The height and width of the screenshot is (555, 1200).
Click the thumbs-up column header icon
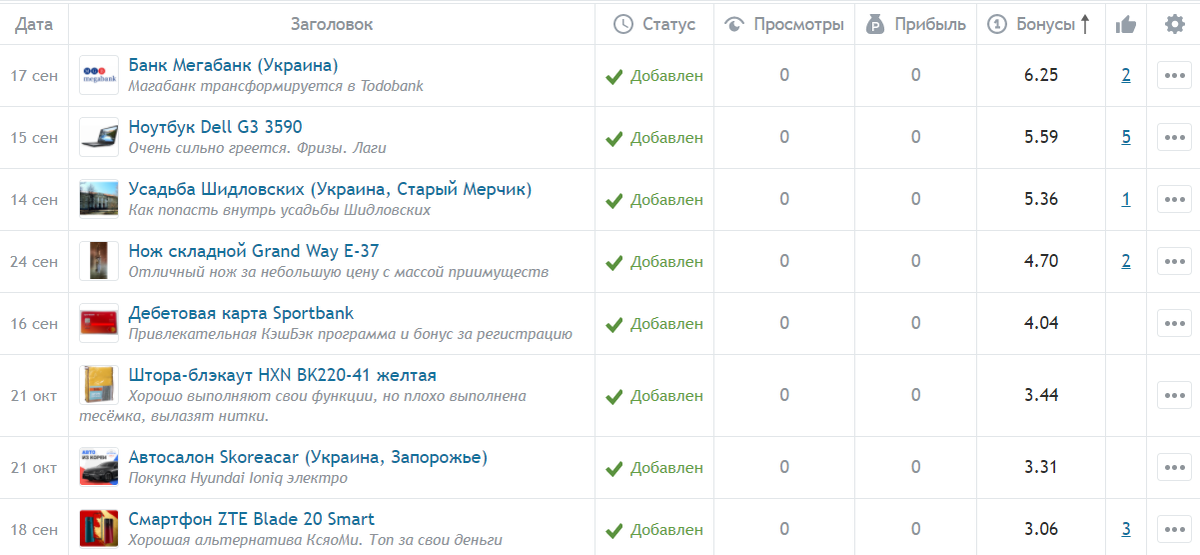point(1126,24)
